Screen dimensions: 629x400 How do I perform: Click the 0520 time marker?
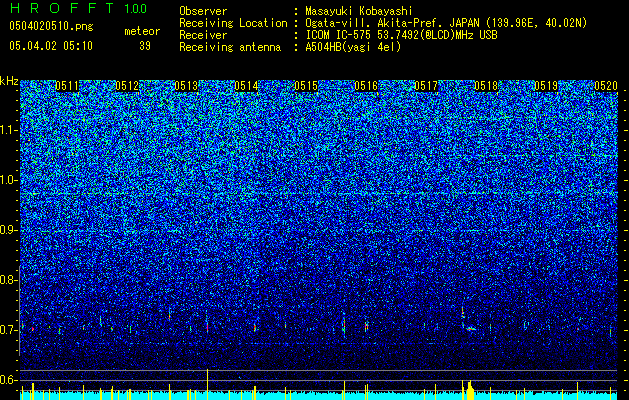click(606, 86)
